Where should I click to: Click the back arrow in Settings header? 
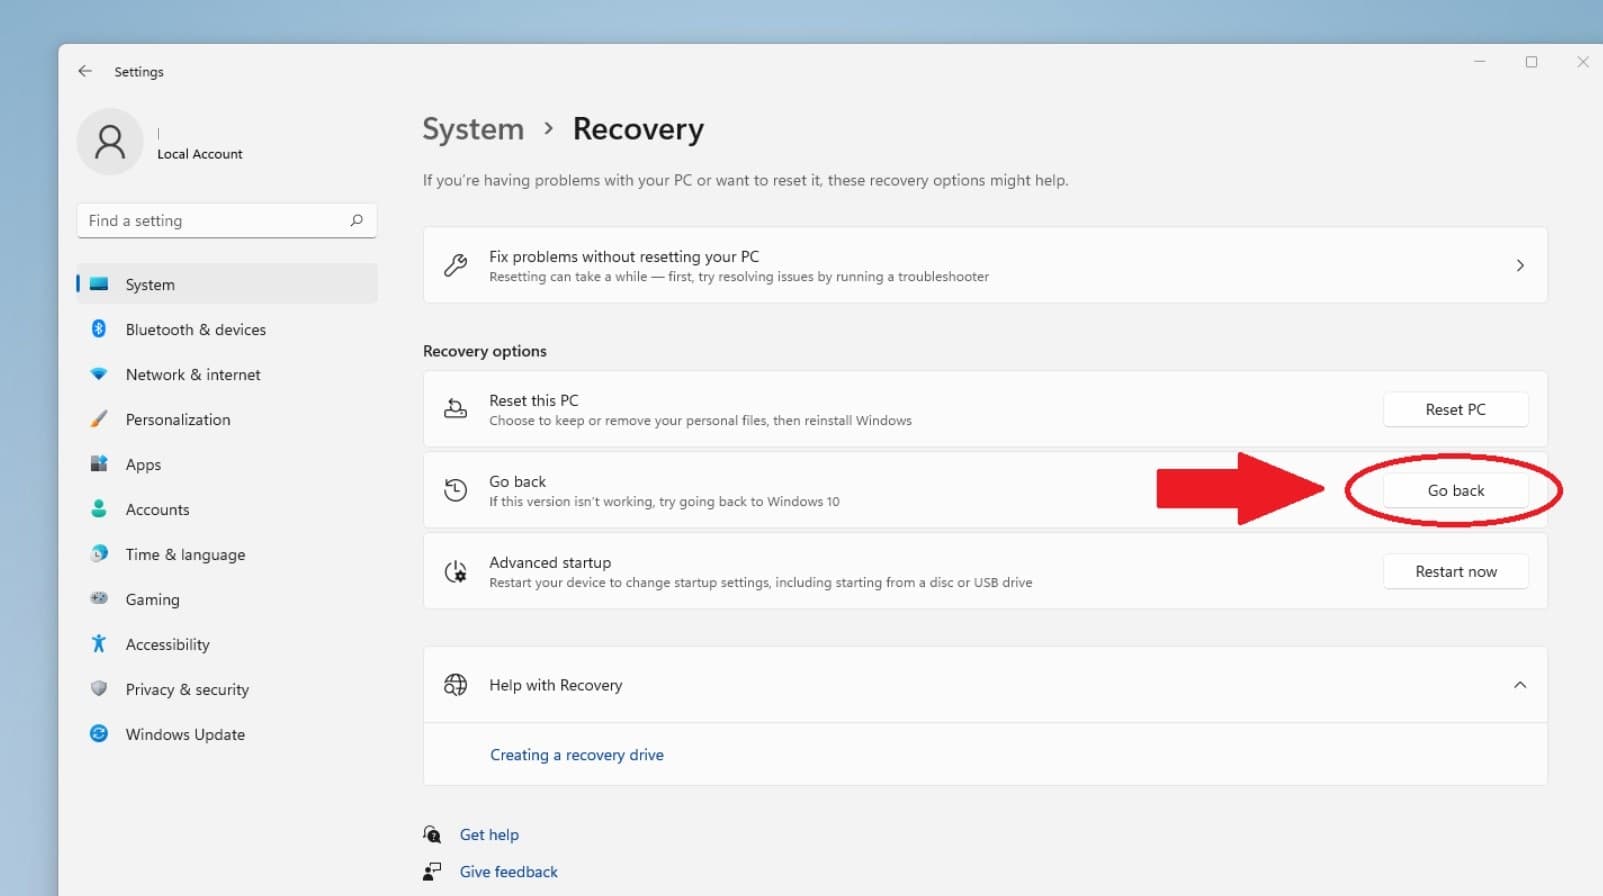click(x=85, y=71)
